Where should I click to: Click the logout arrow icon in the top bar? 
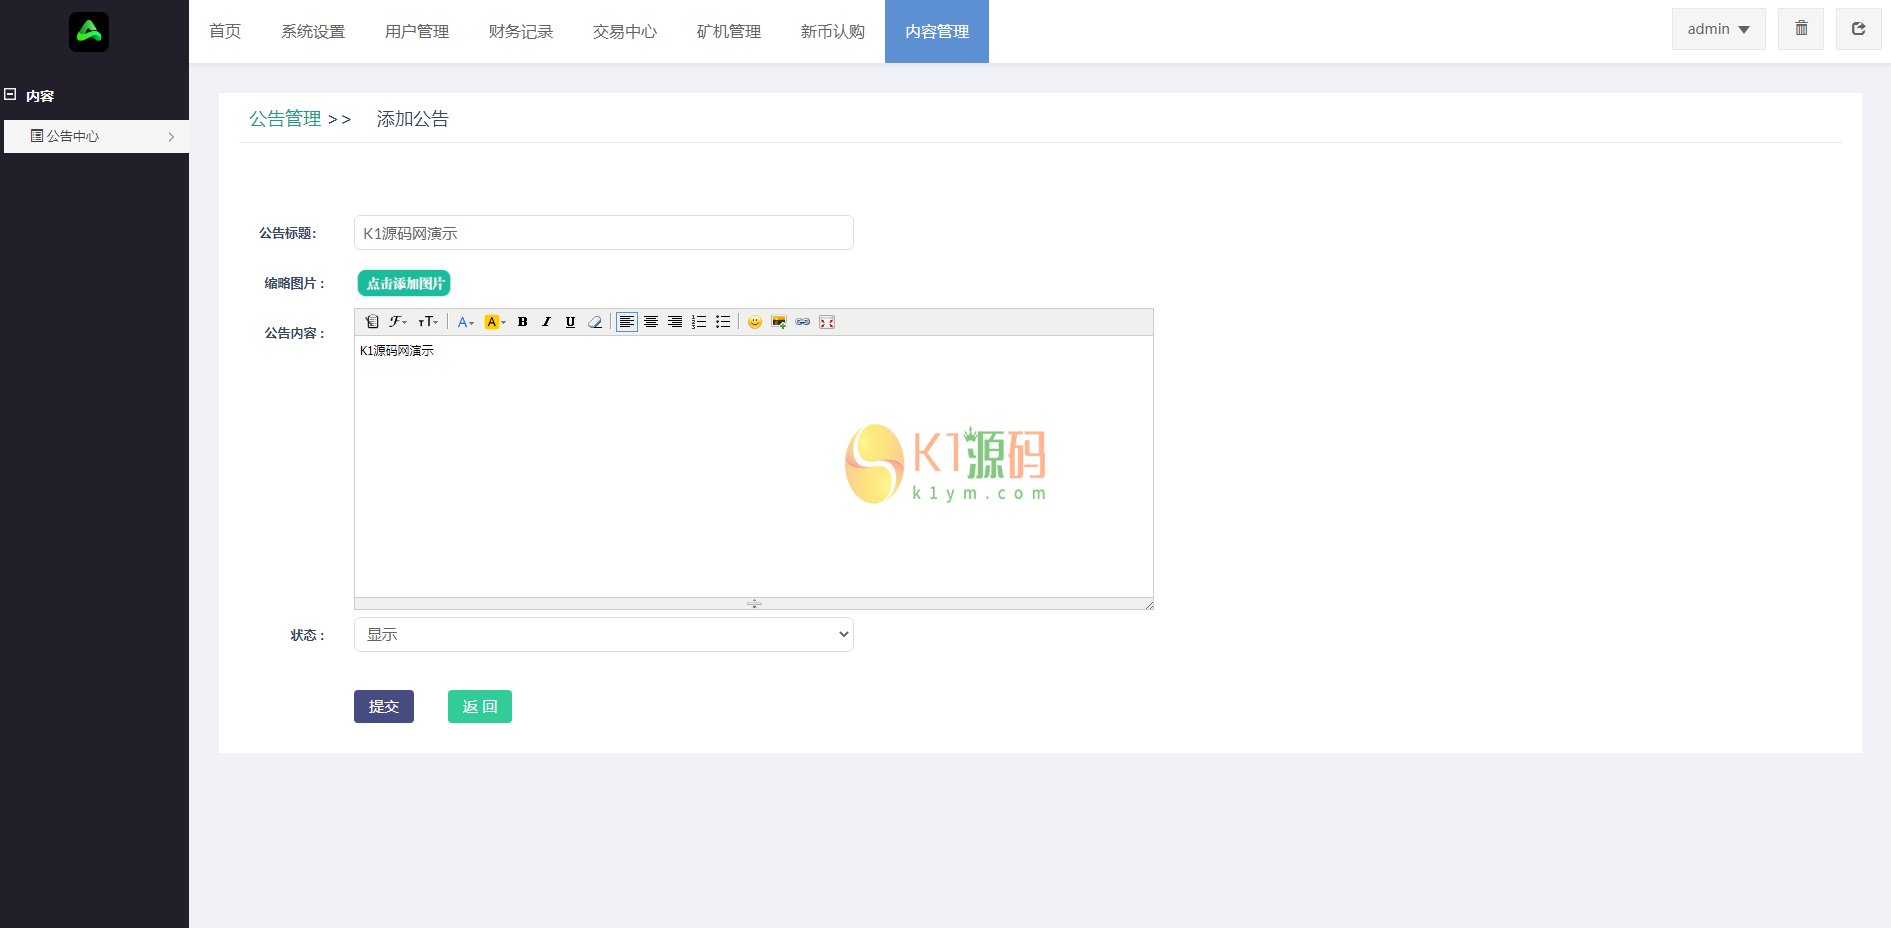(1858, 29)
